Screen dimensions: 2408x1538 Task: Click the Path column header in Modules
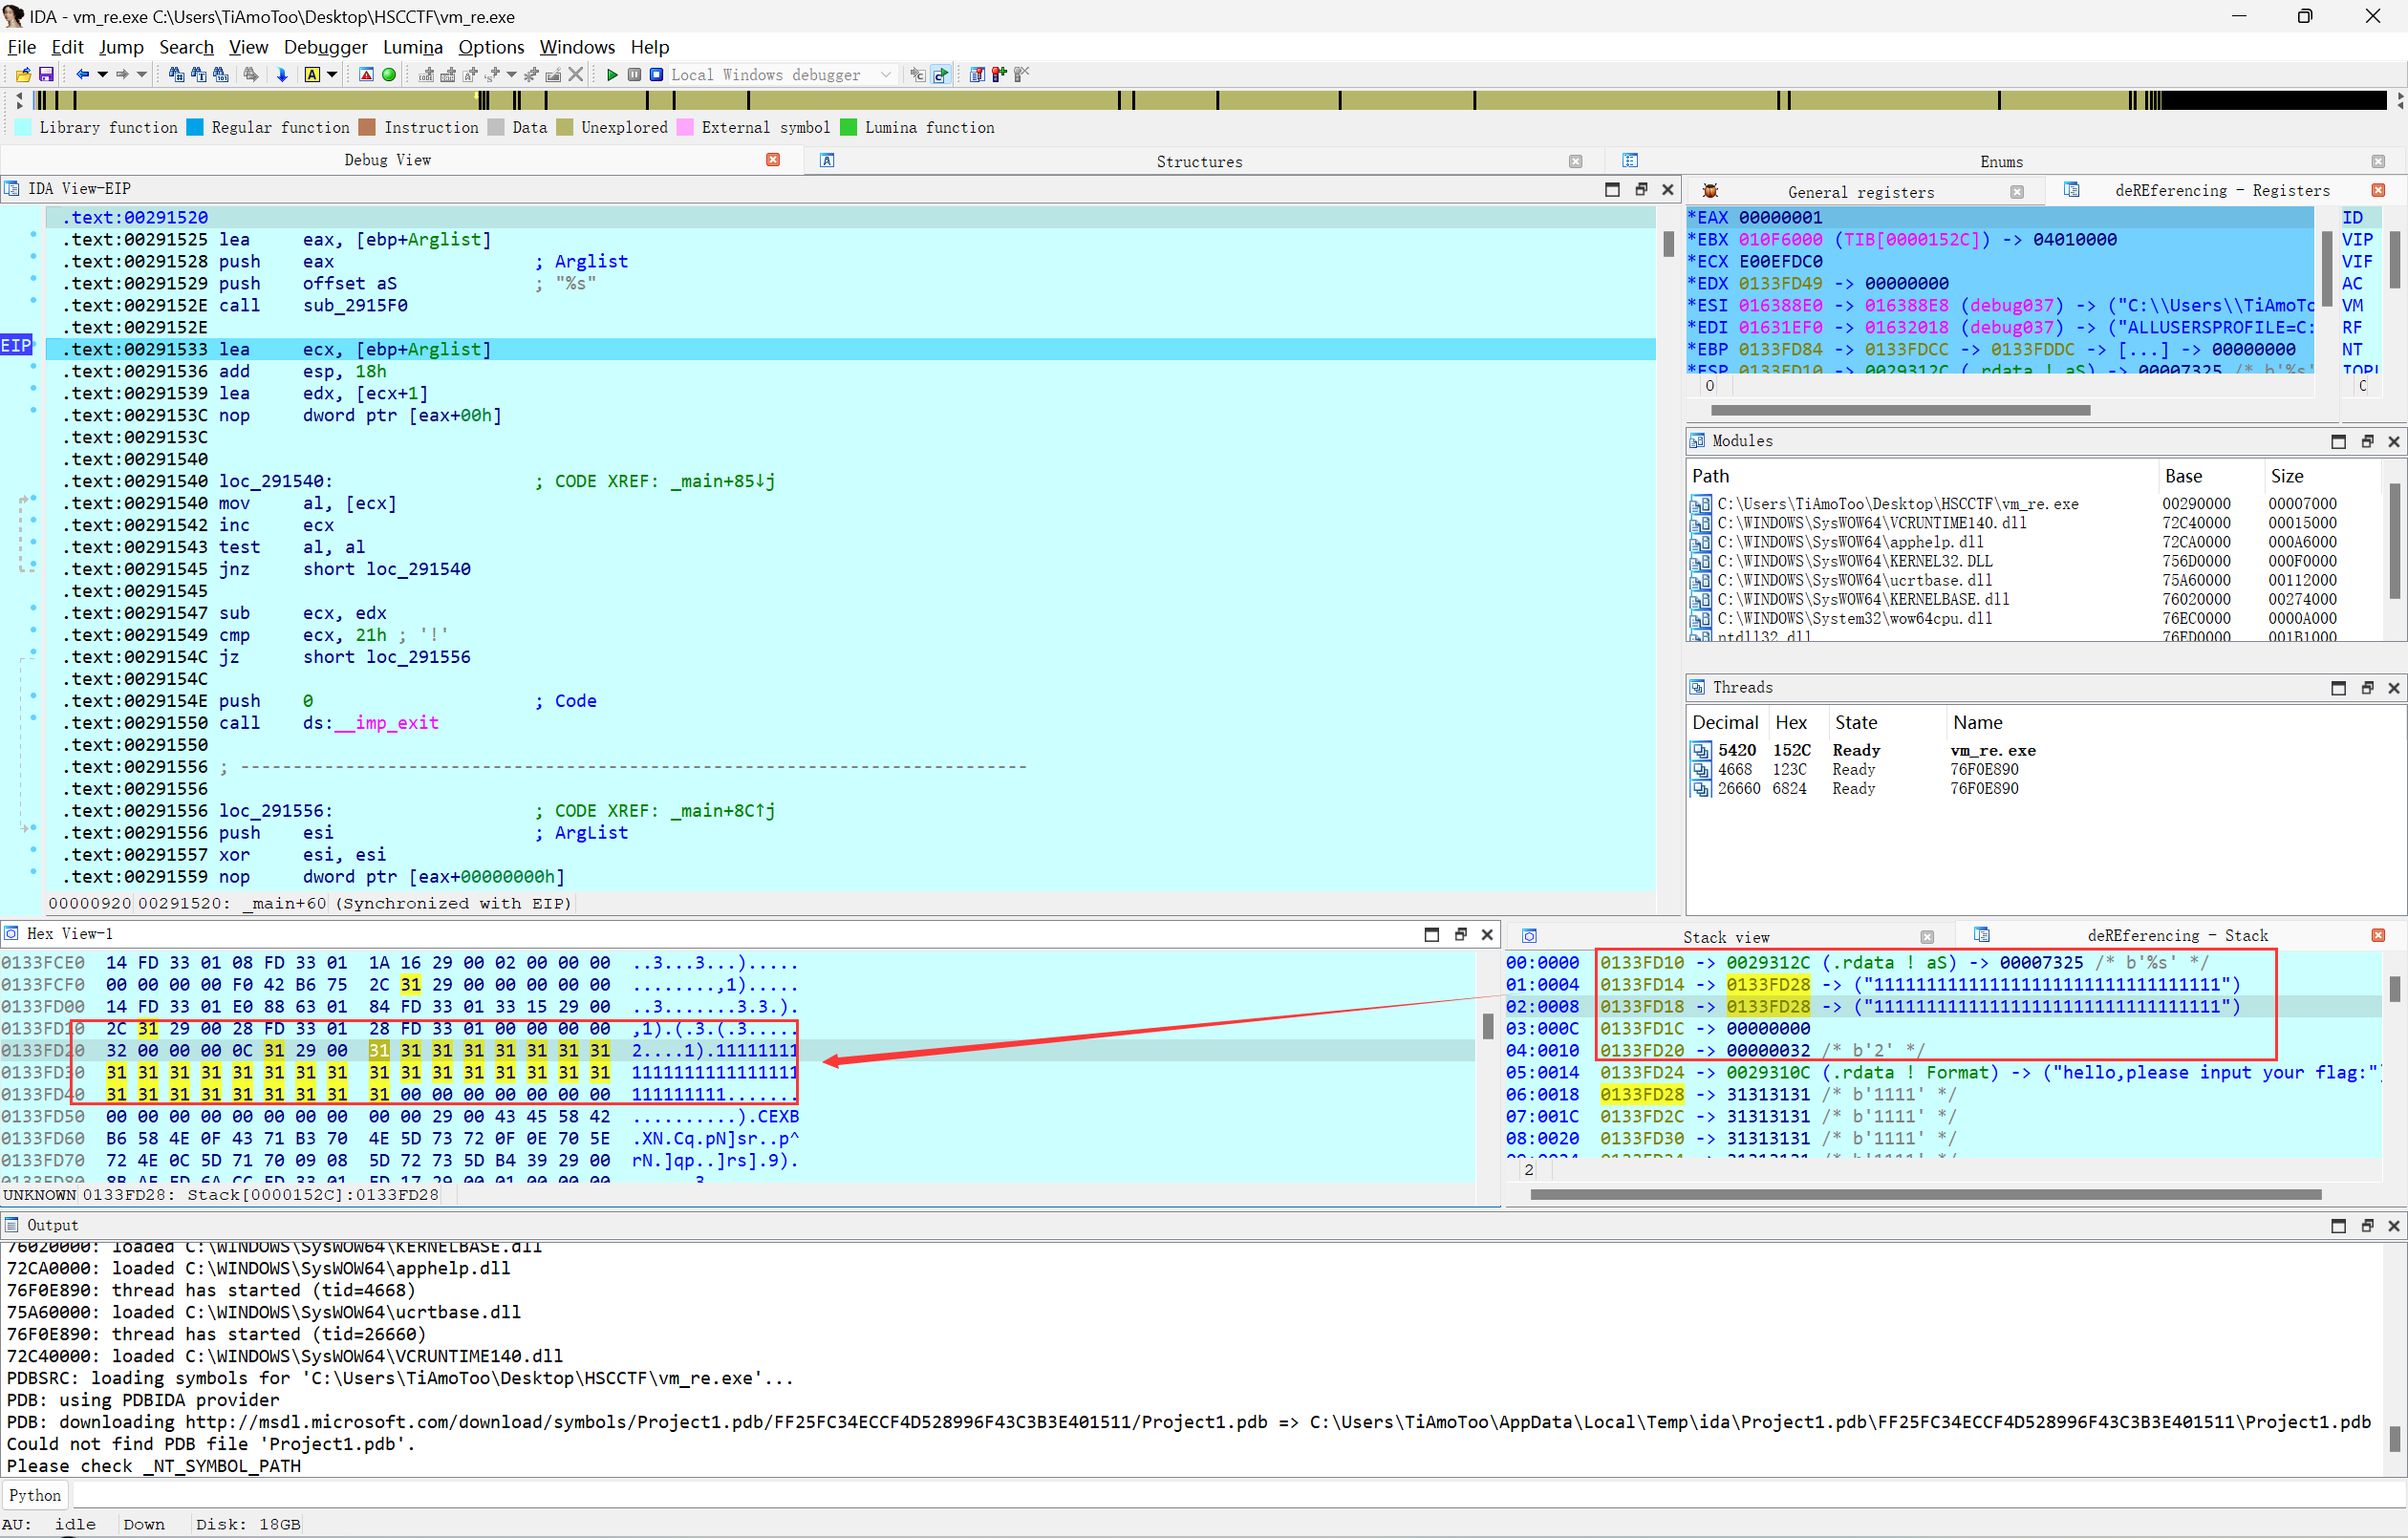[1920, 476]
